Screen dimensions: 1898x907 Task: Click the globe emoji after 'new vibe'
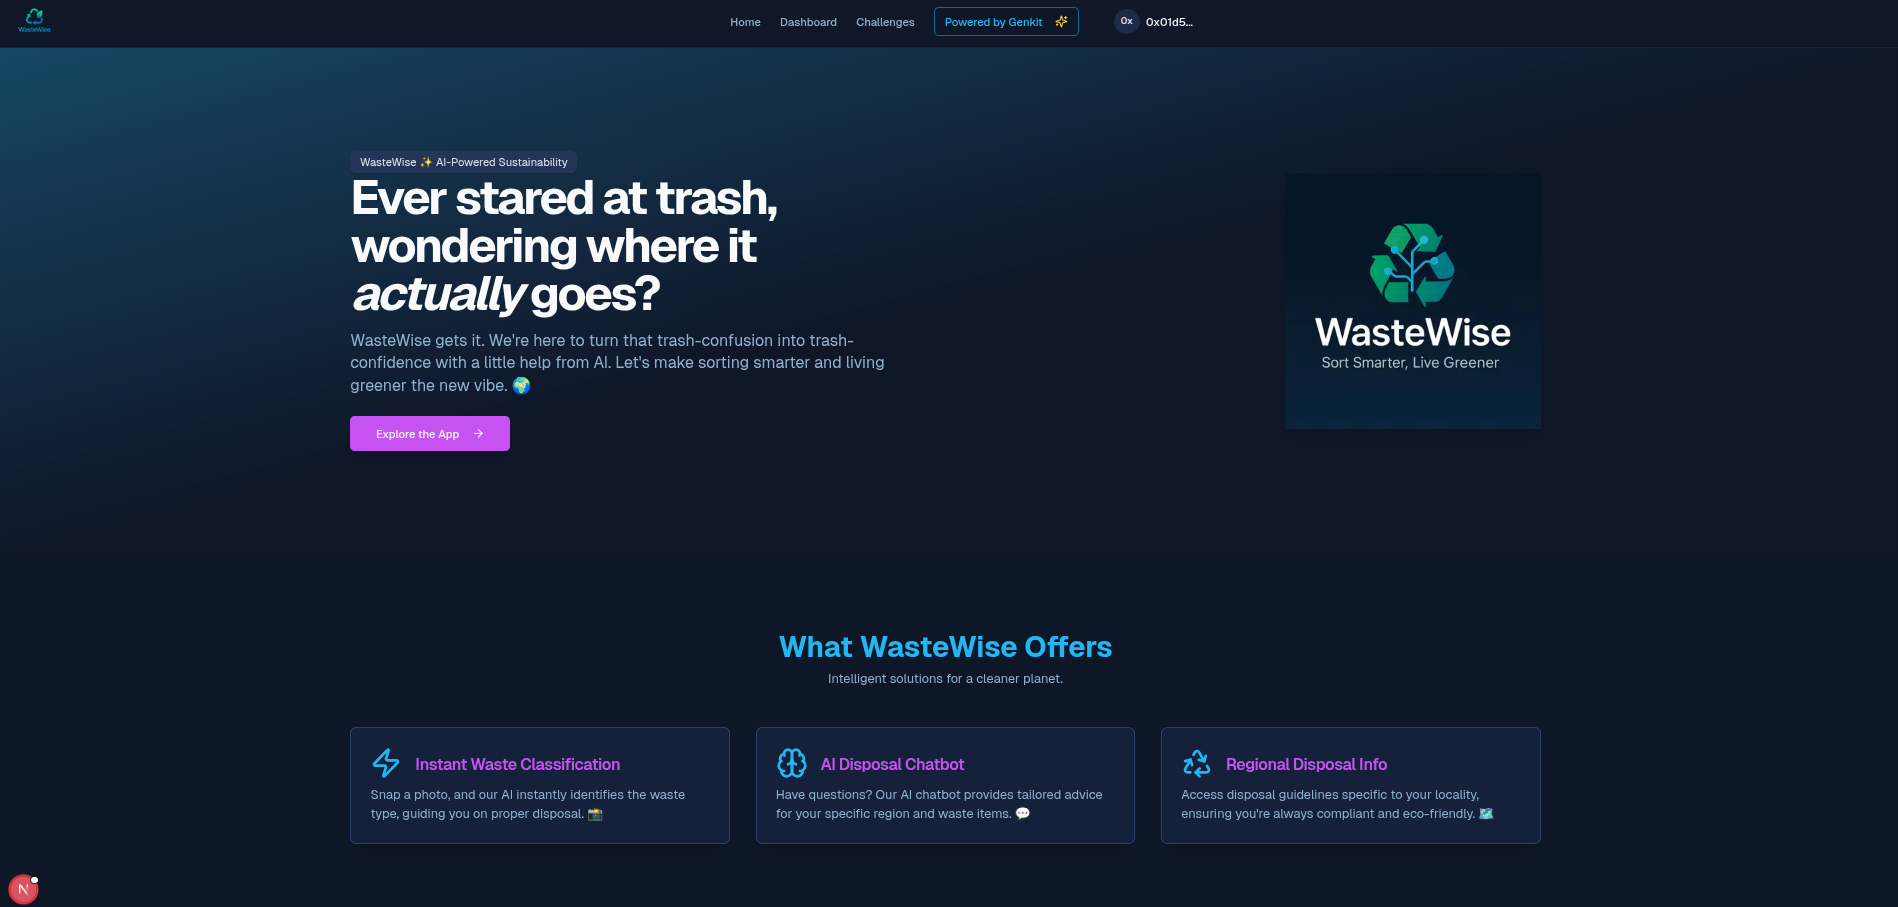[x=521, y=385]
